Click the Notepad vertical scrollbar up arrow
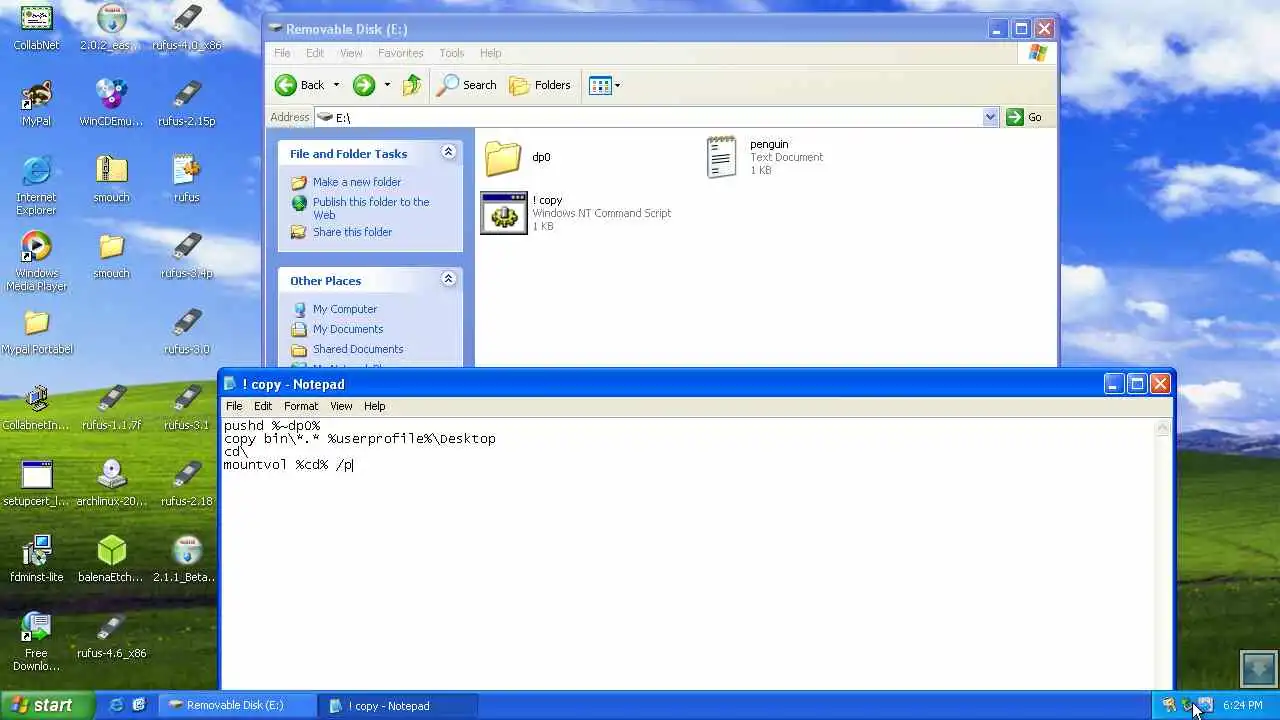This screenshot has width=1280, height=720. click(1162, 427)
